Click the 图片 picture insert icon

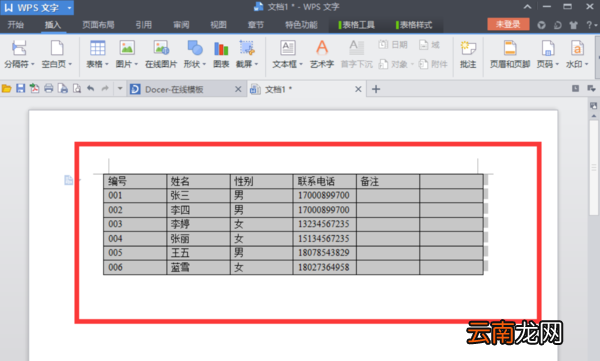click(x=127, y=48)
